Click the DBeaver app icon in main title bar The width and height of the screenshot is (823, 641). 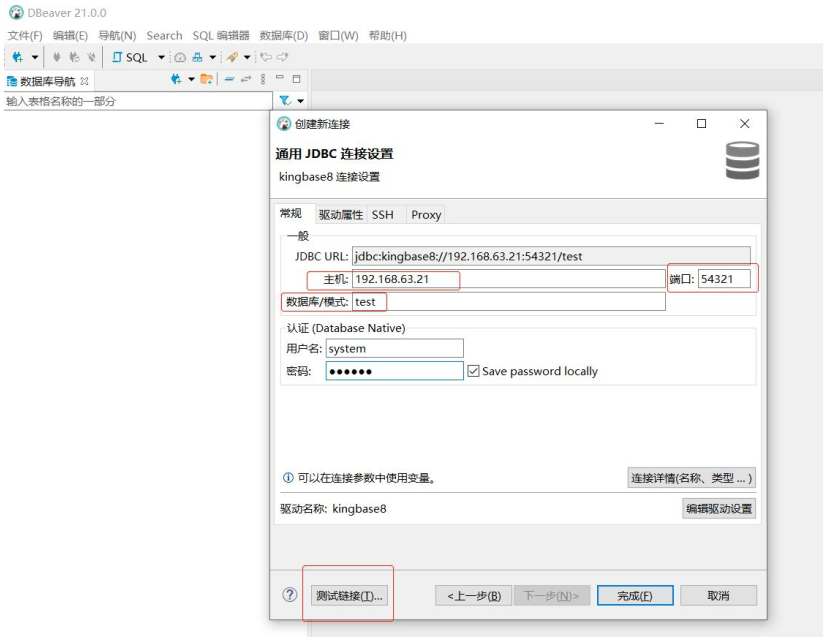pyautogui.click(x=16, y=13)
